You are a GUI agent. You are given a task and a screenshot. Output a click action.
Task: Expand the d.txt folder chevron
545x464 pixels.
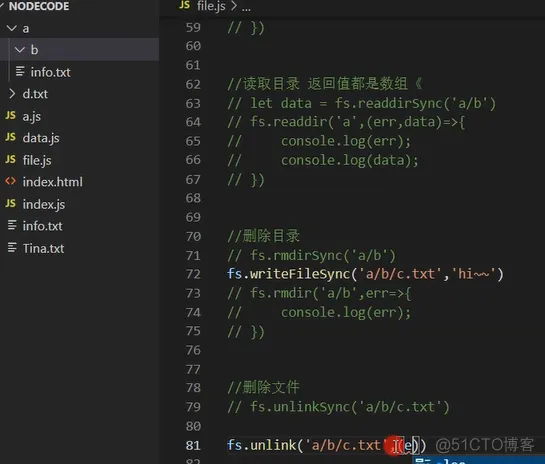[x=12, y=93]
